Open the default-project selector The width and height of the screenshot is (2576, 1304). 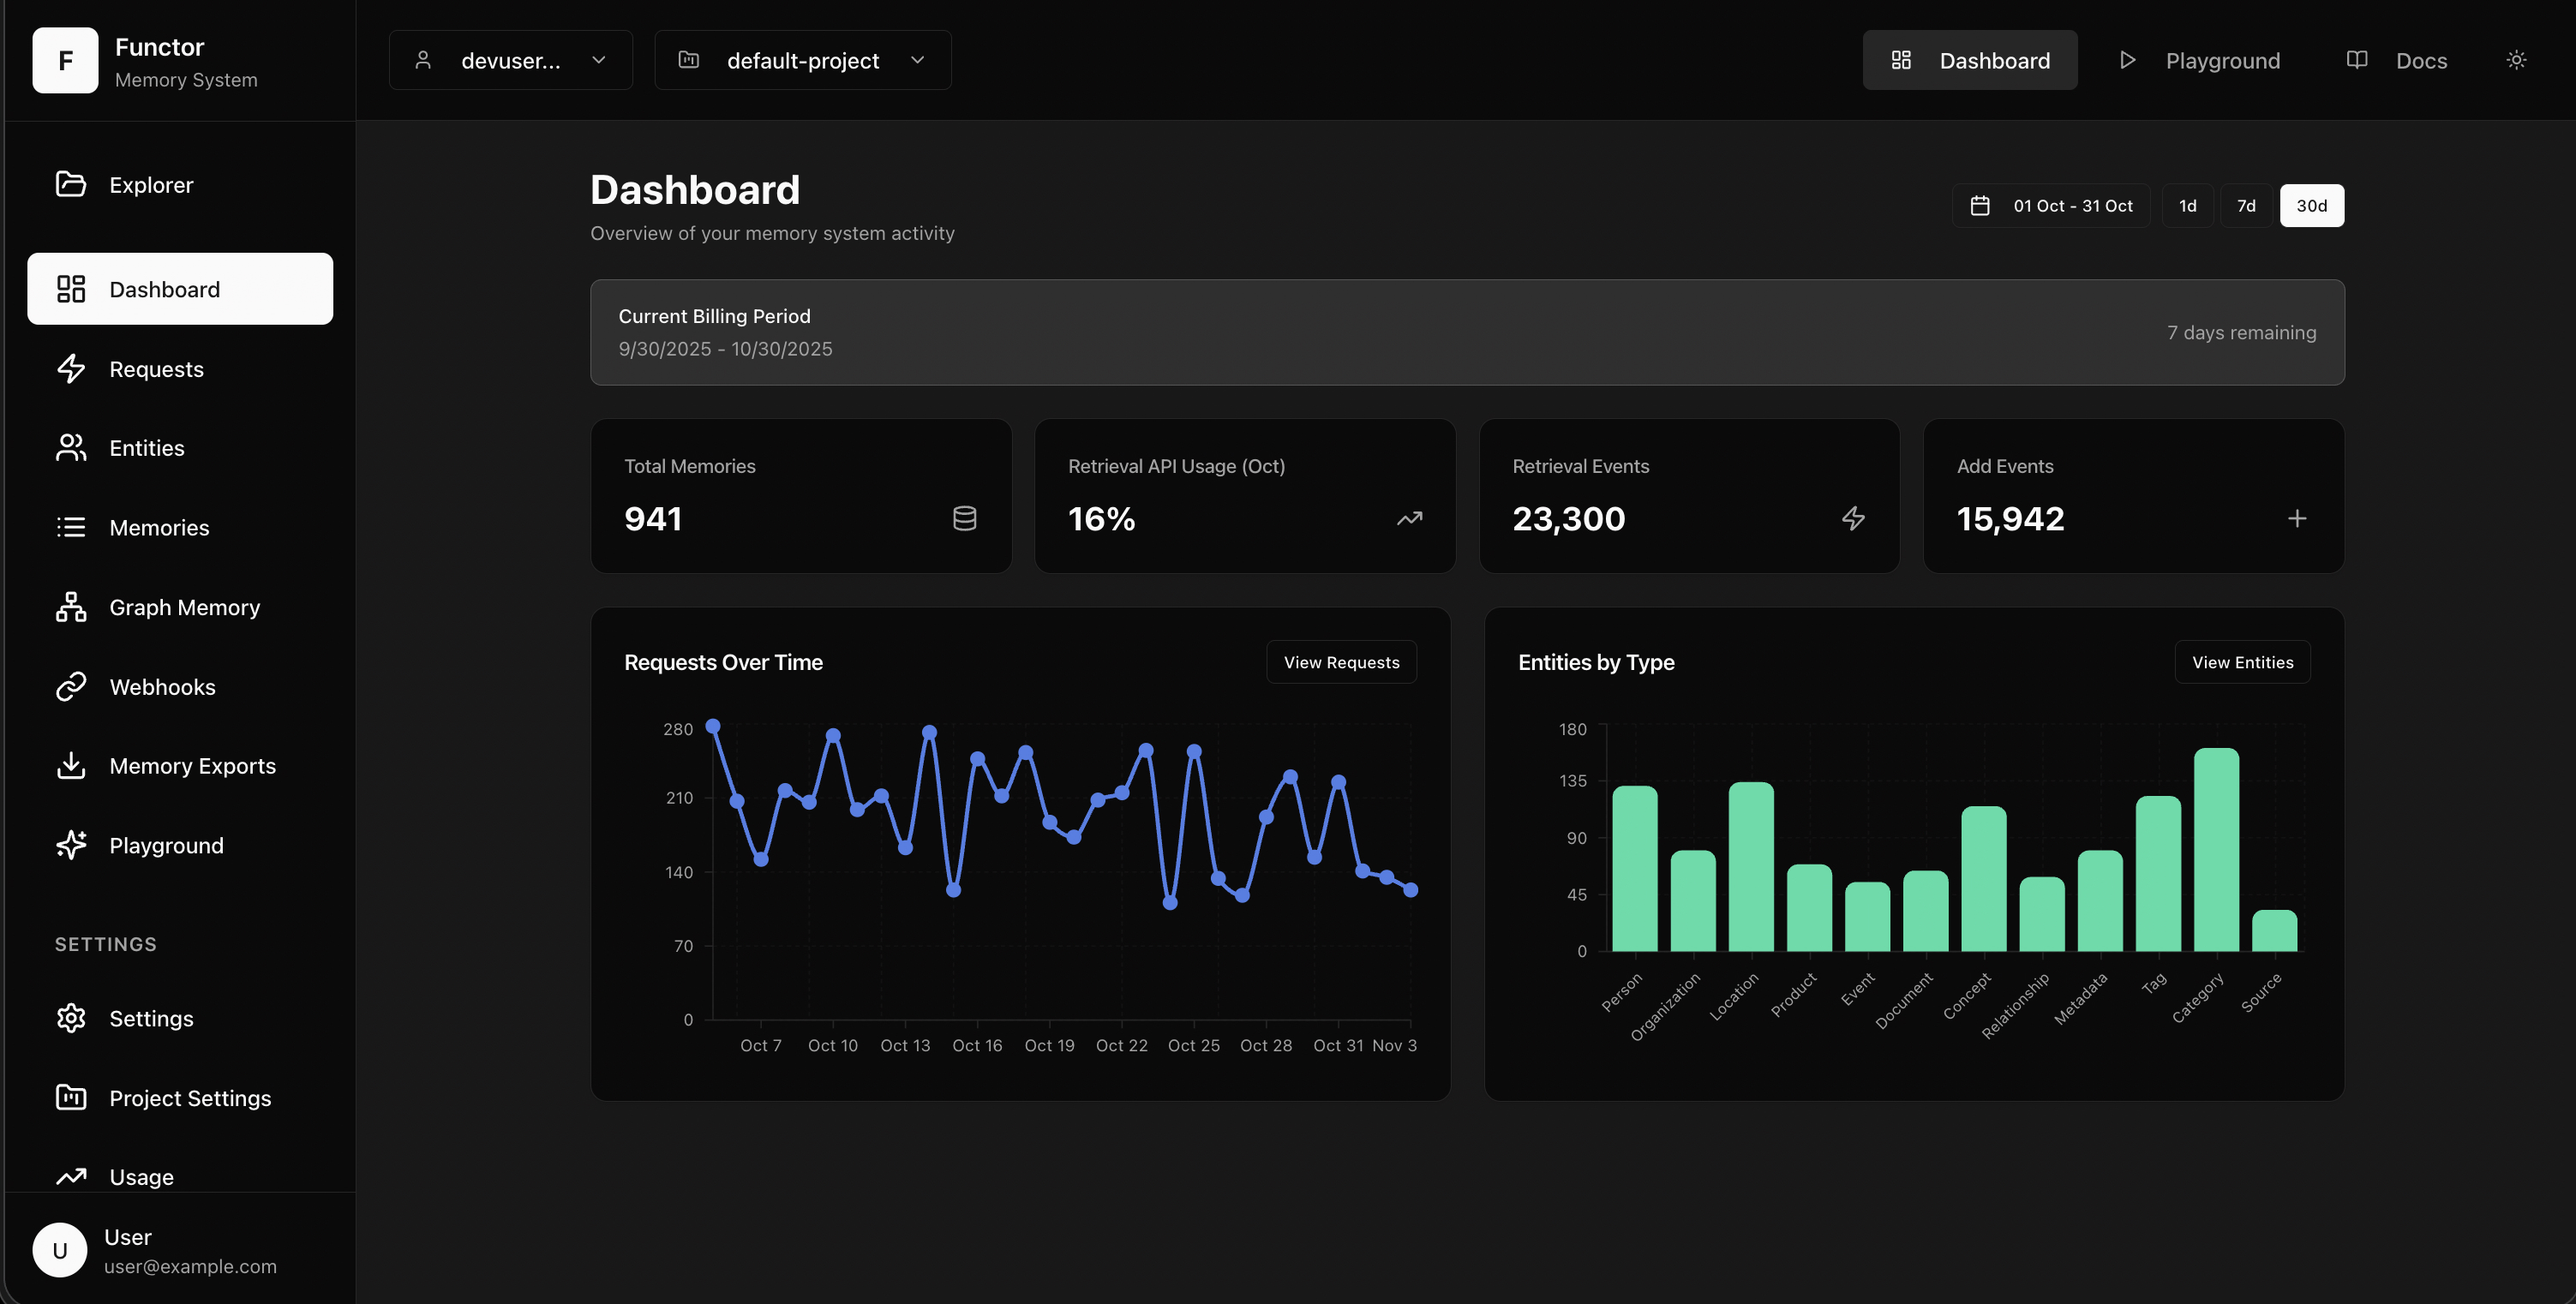(x=802, y=59)
